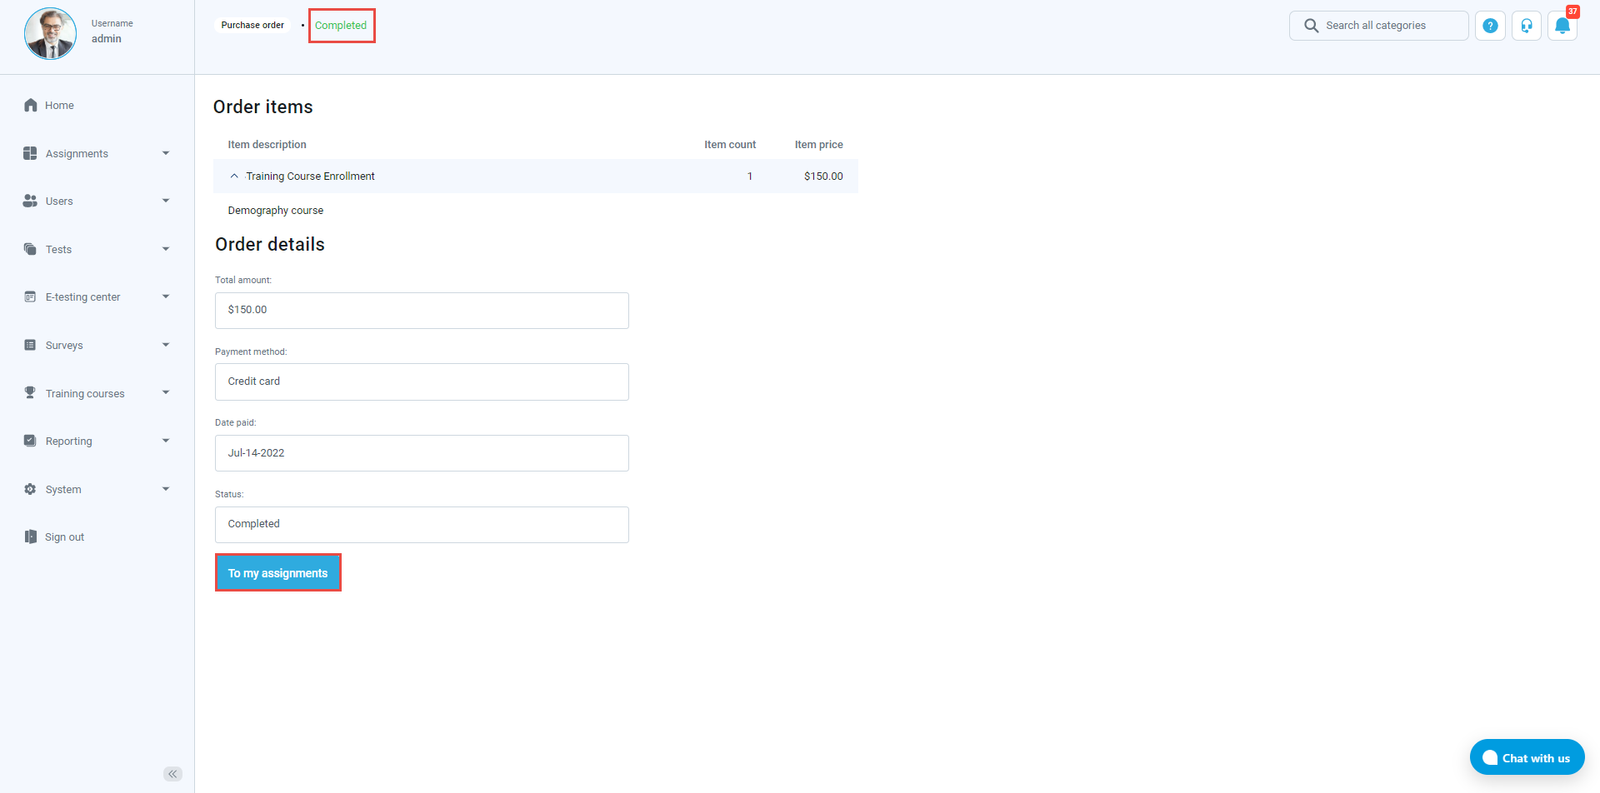Open the System sidebar menu
Screen dimensions: 1600x793
63,489
